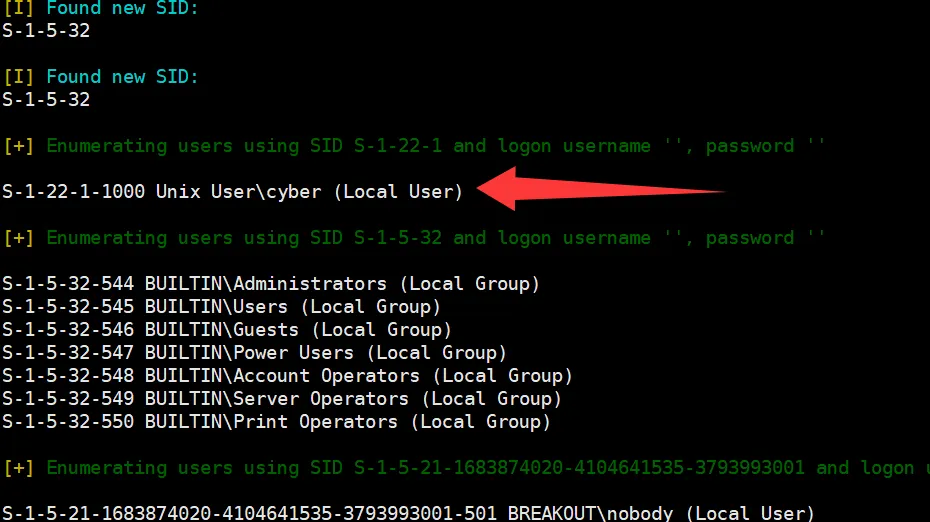Click the [+] marker before S-1-5-21 enumeration line

(x=18, y=468)
